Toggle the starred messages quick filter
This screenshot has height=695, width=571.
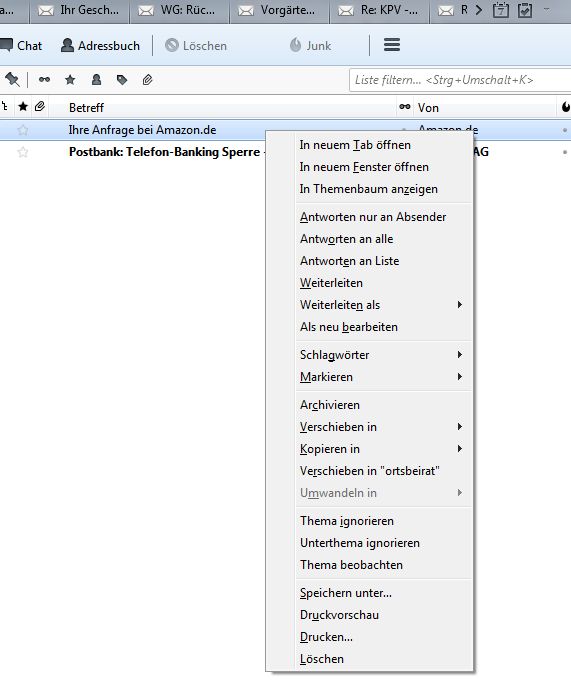tap(70, 80)
